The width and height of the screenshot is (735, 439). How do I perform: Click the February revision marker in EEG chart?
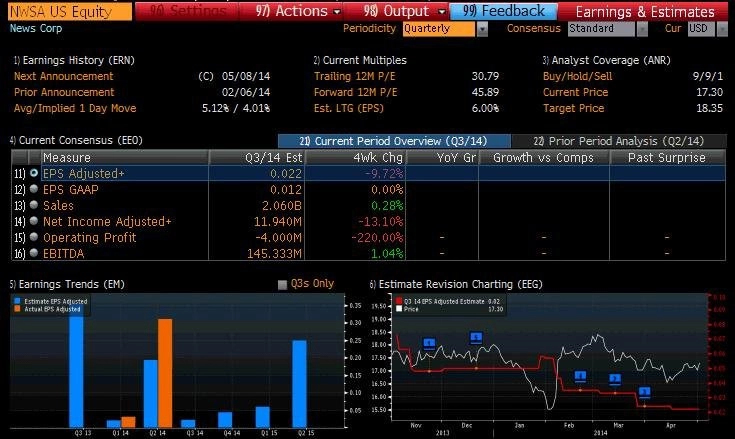click(580, 376)
